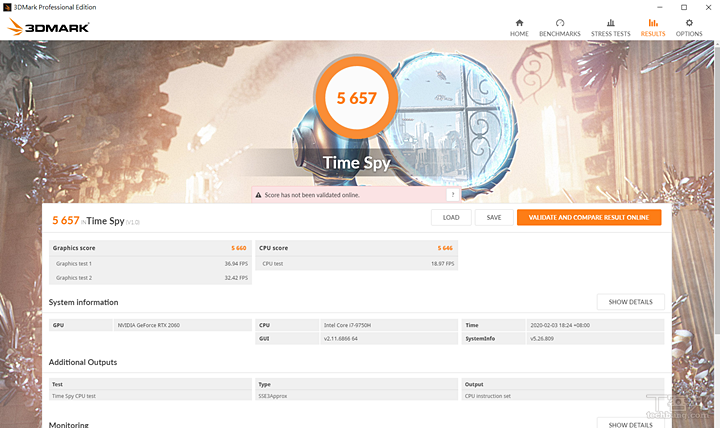Viewport: 720px width, 428px height.
Task: Open the Benchmarks section
Action: (559, 27)
